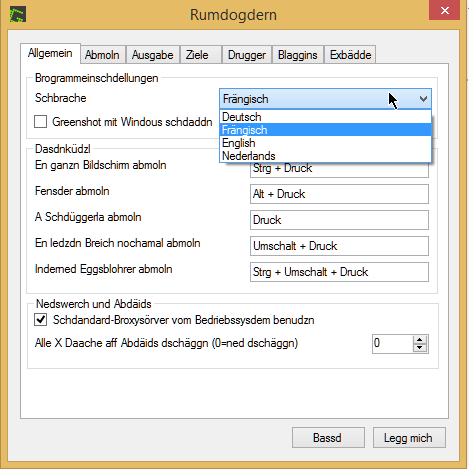Collapse the Schbrache language dropdown arrow

coord(423,99)
